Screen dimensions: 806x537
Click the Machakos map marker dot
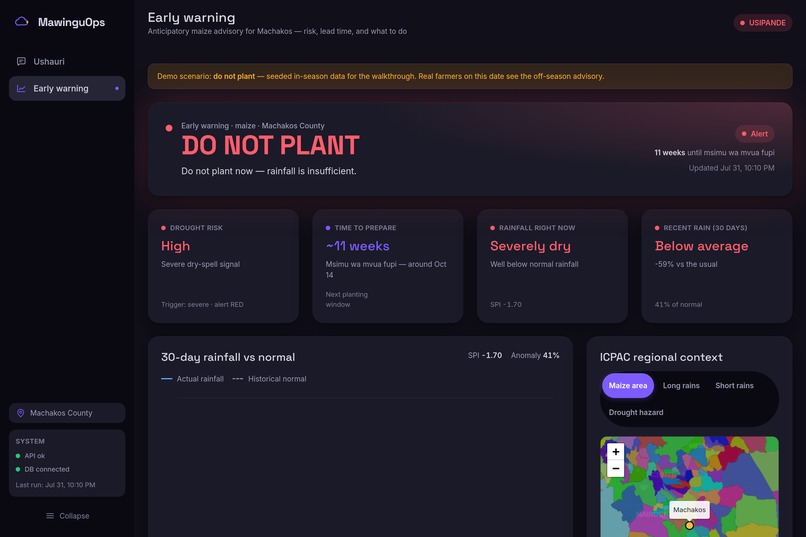pyautogui.click(x=689, y=525)
